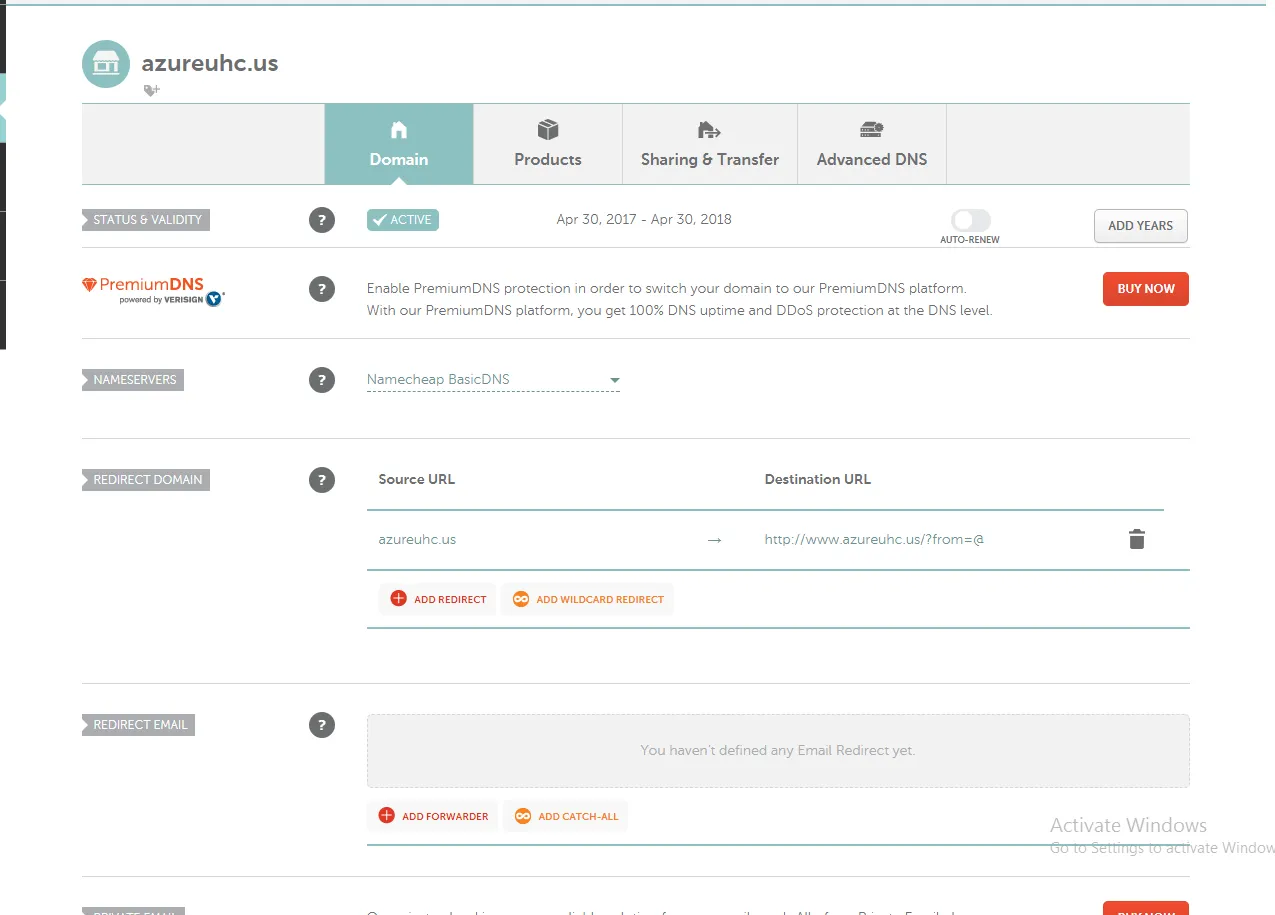The width and height of the screenshot is (1275, 915).
Task: Expand the Namecheap BasicDNS nameservers dropdown
Action: pyautogui.click(x=493, y=380)
